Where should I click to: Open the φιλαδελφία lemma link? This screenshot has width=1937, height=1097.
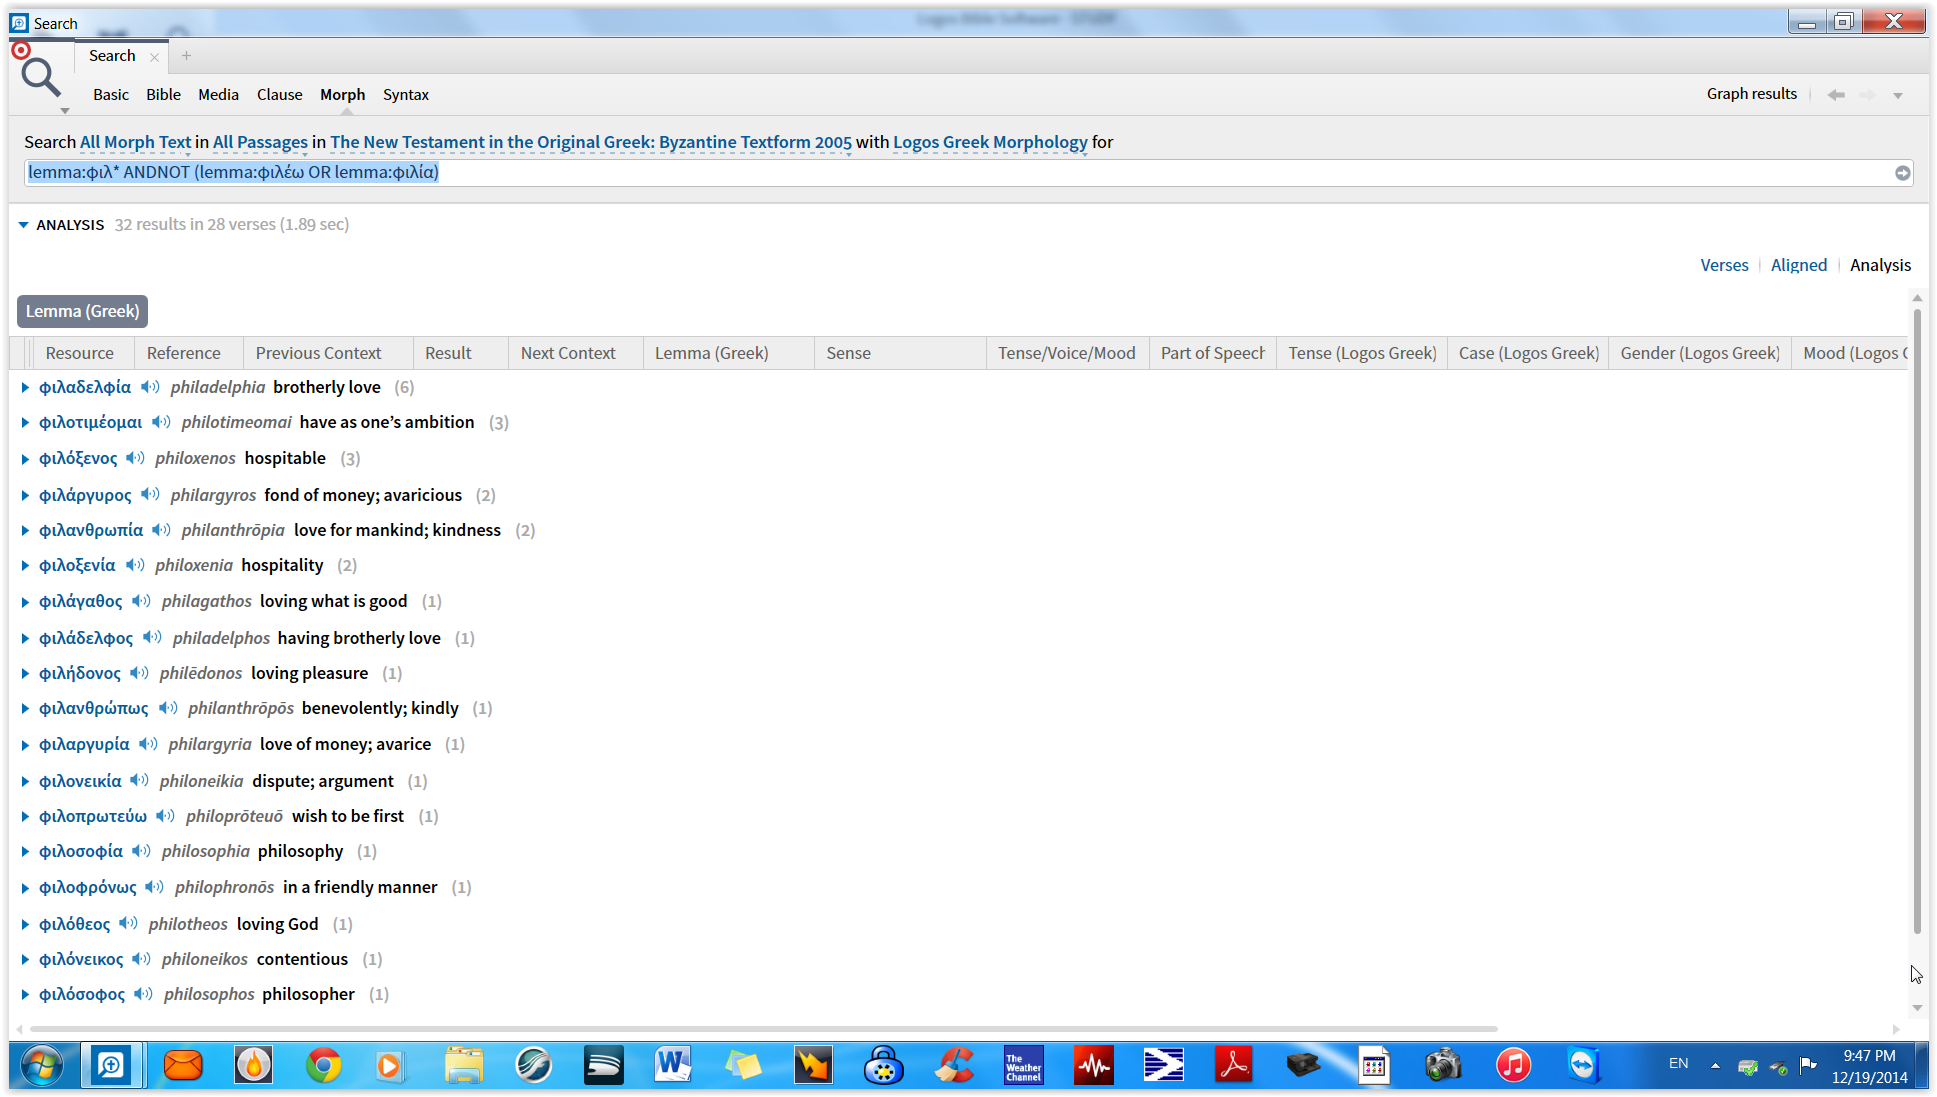[x=85, y=387]
